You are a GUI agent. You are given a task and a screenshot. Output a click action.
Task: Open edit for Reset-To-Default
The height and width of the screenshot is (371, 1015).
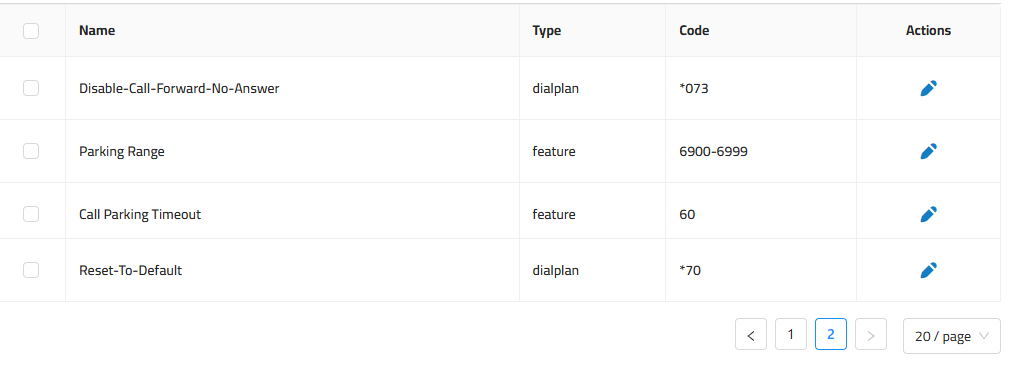[928, 270]
